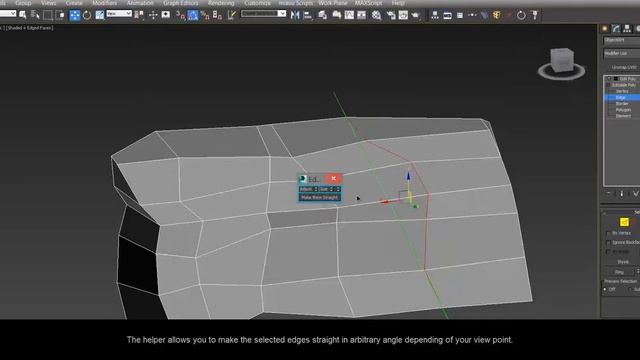Click the Unwrap UVW button
The width and height of the screenshot is (640, 360).
(x=624, y=67)
